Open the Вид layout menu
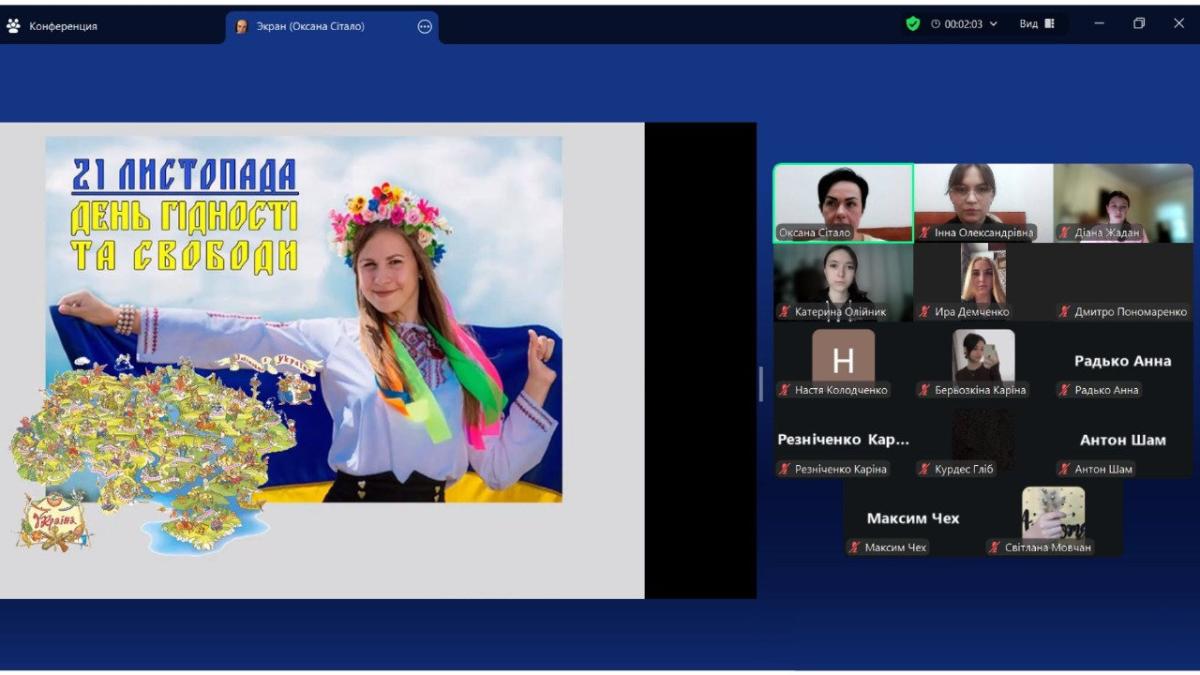 pyautogui.click(x=1036, y=24)
